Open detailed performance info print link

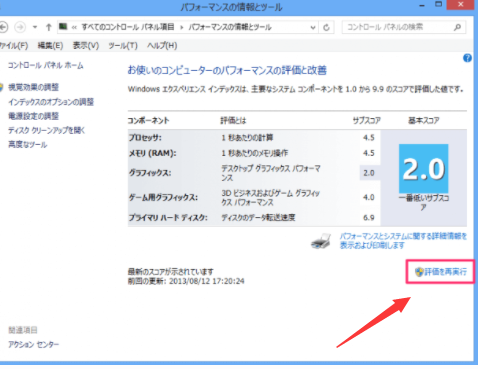click(403, 241)
